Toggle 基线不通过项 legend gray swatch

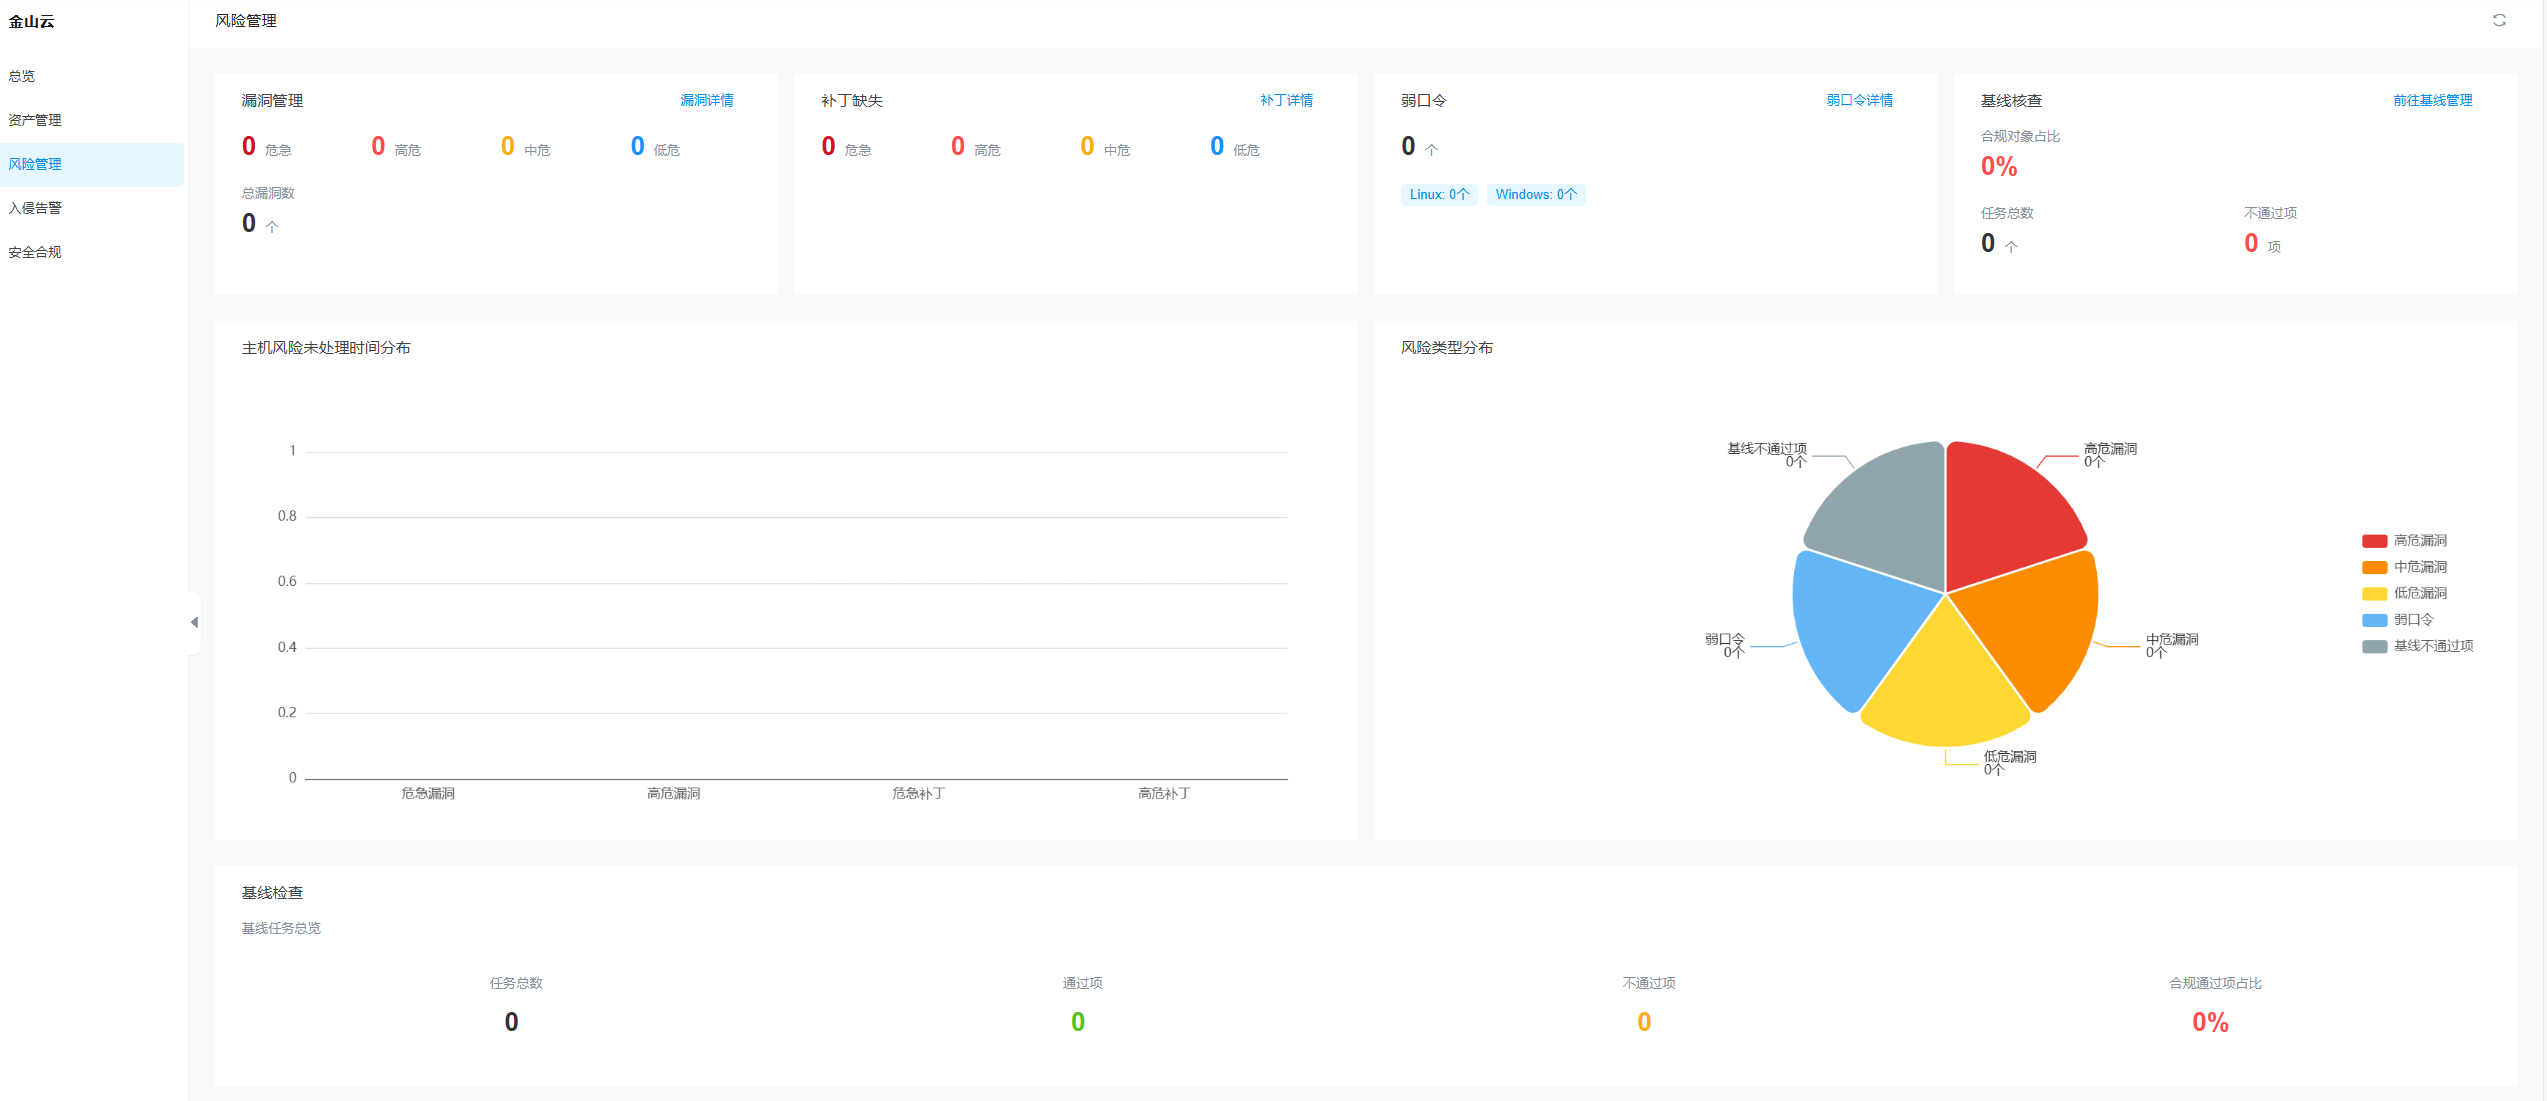click(x=2374, y=646)
